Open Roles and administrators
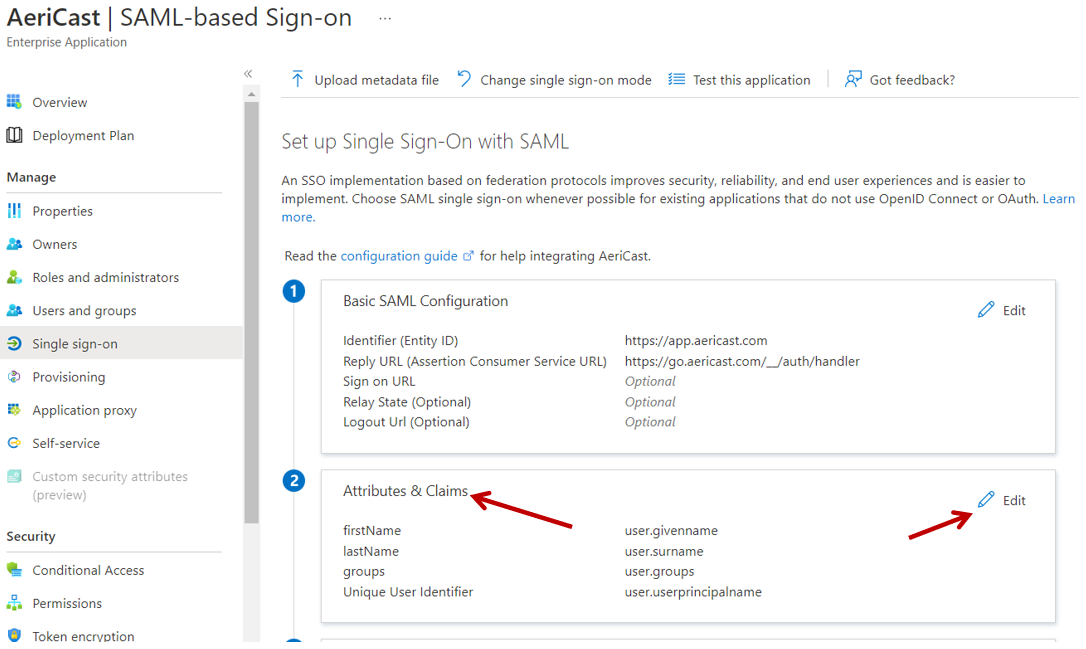Screen dimensions: 1086x649 tap(105, 278)
